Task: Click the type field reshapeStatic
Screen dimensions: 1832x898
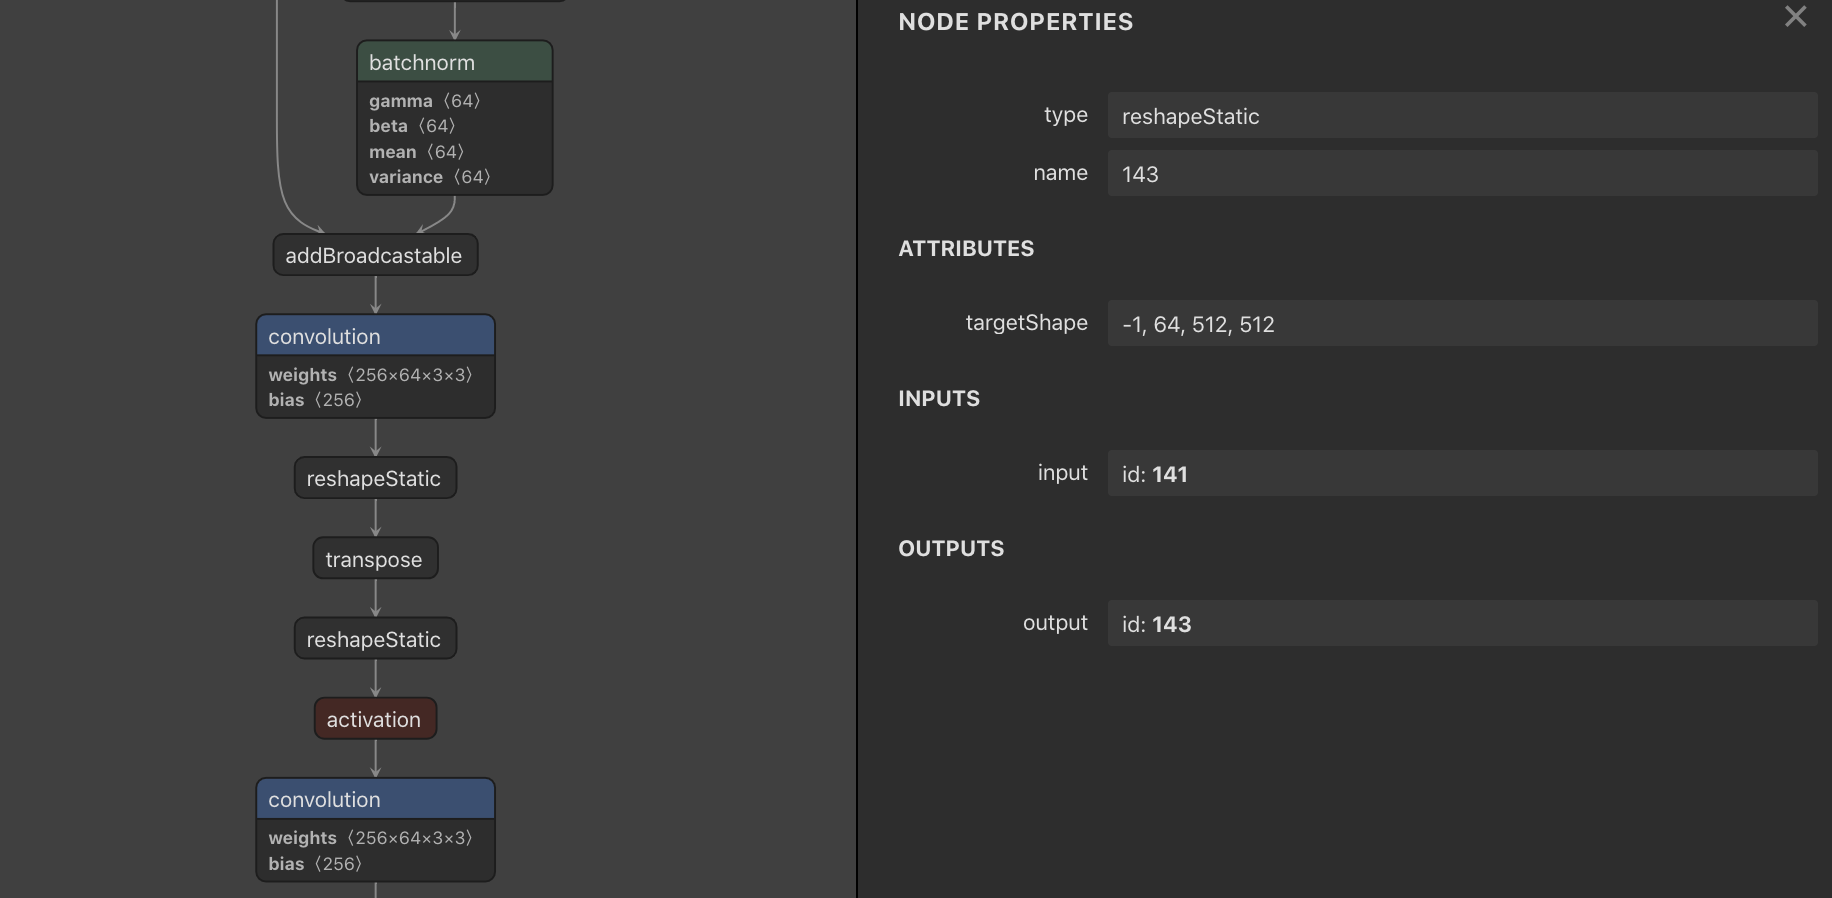Action: (x=1462, y=116)
